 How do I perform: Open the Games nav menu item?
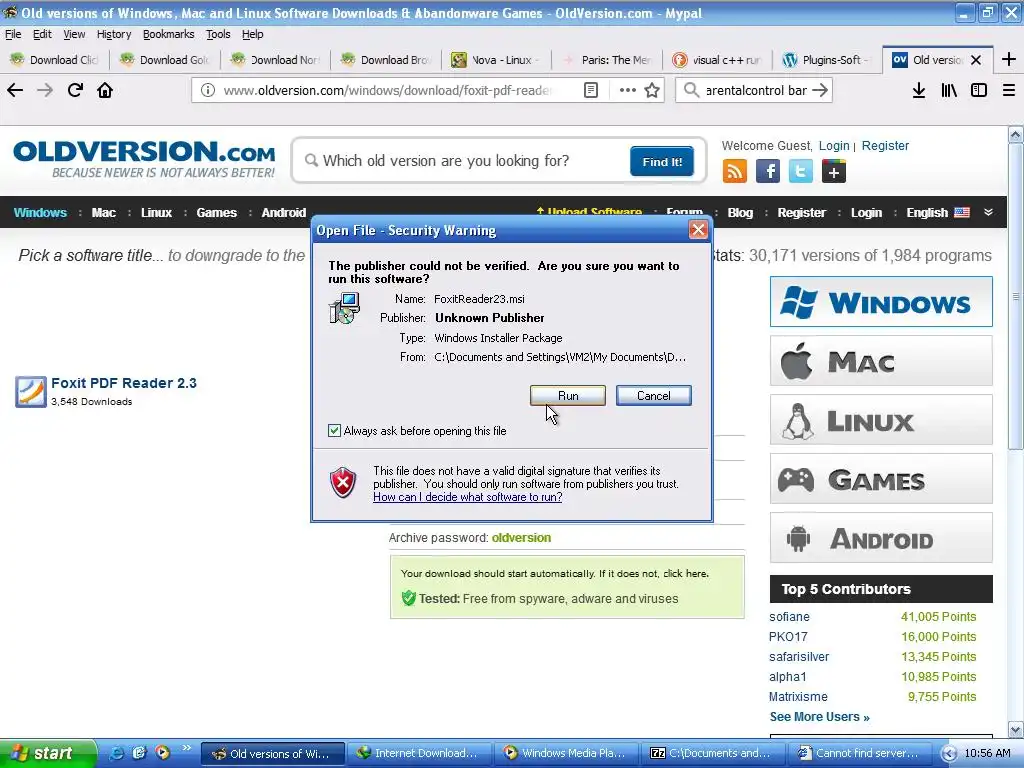tap(216, 213)
